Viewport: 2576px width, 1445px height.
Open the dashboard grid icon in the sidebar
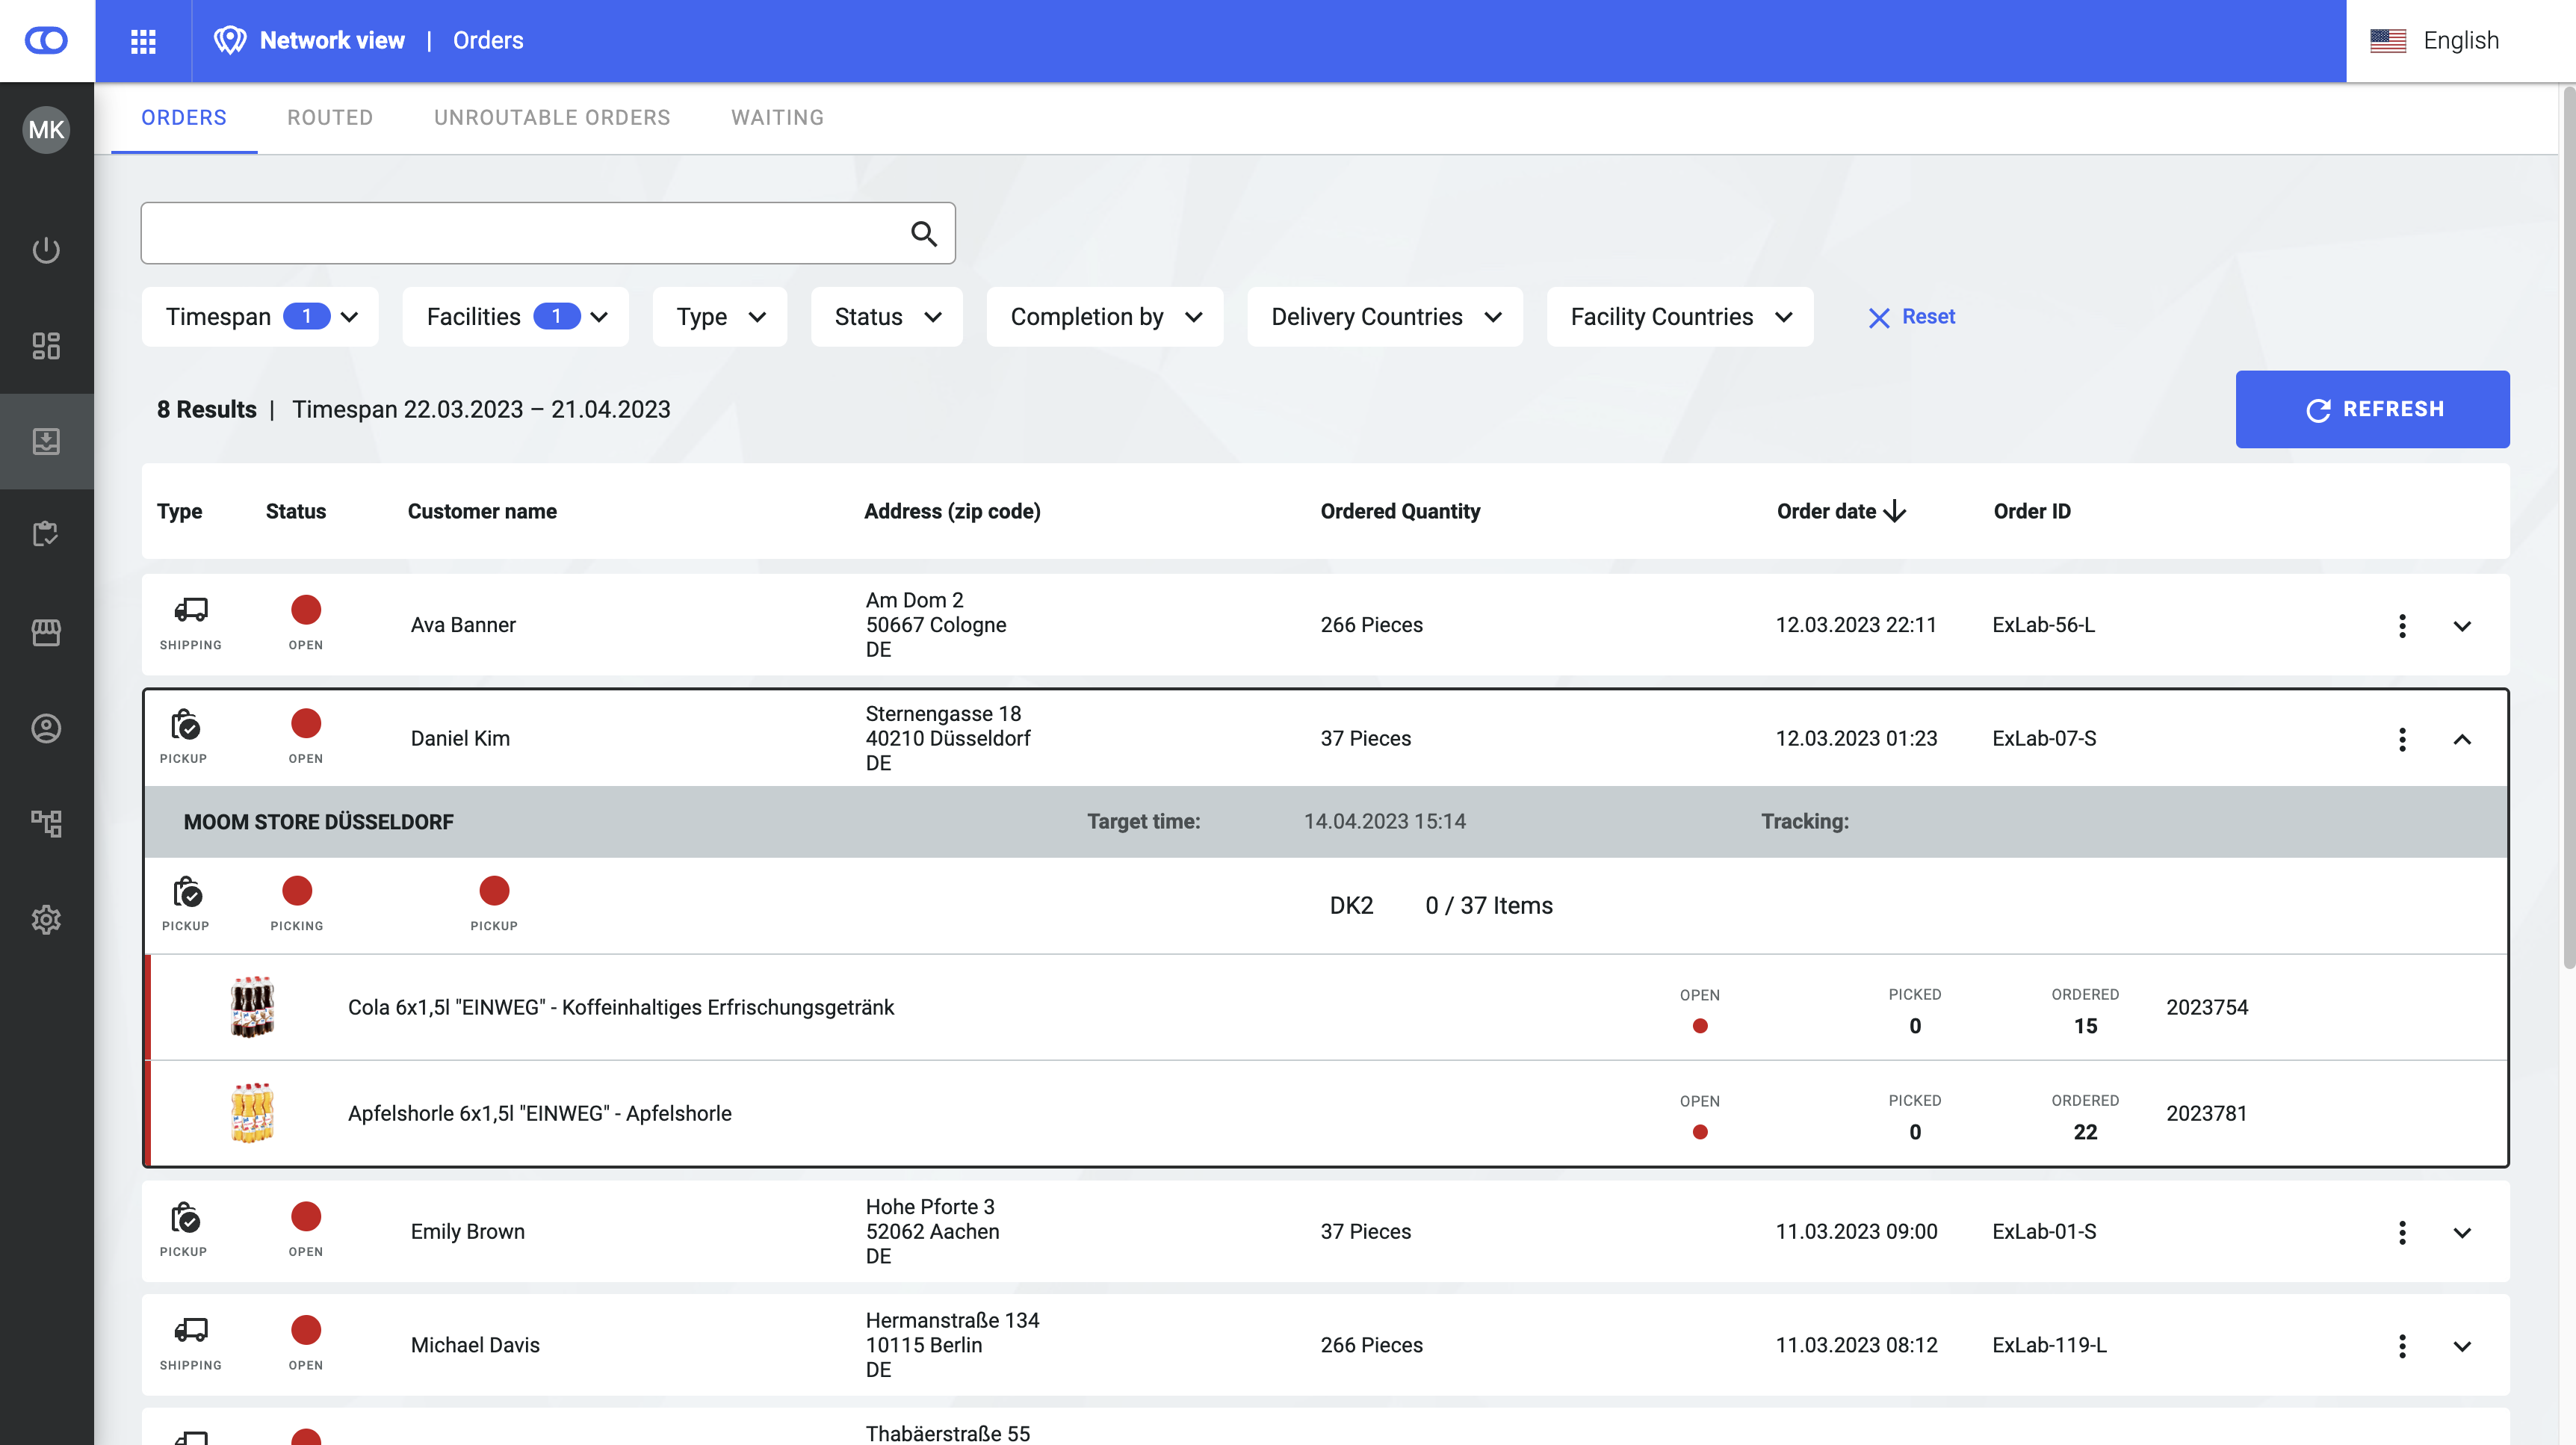(x=46, y=346)
